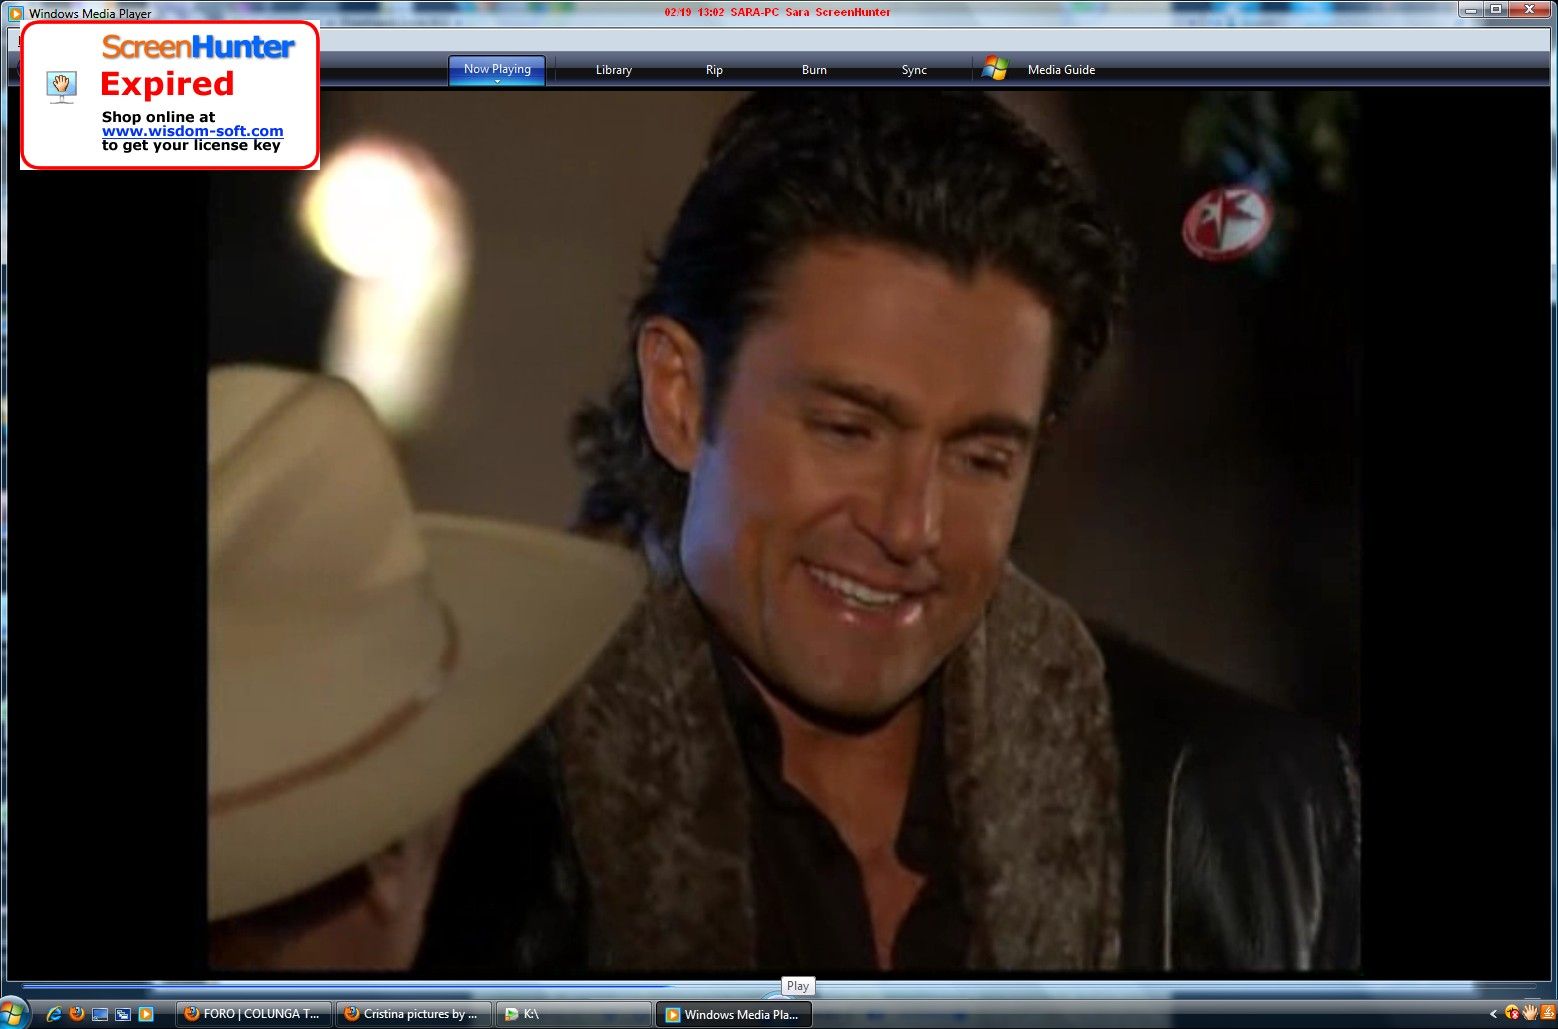Screen dimensions: 1558x1029
Task: Open Windows Media Player quick launch icon
Action: point(146,1014)
